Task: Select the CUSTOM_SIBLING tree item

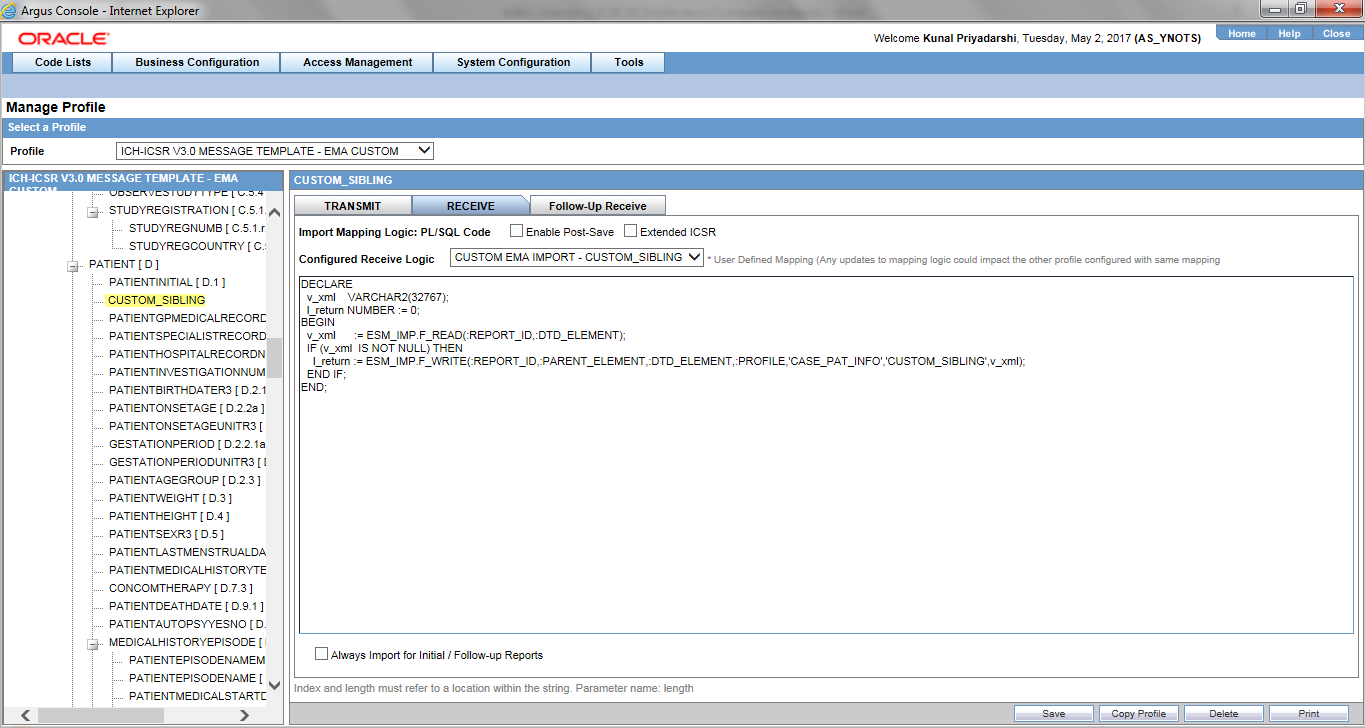Action: pyautogui.click(x=156, y=300)
